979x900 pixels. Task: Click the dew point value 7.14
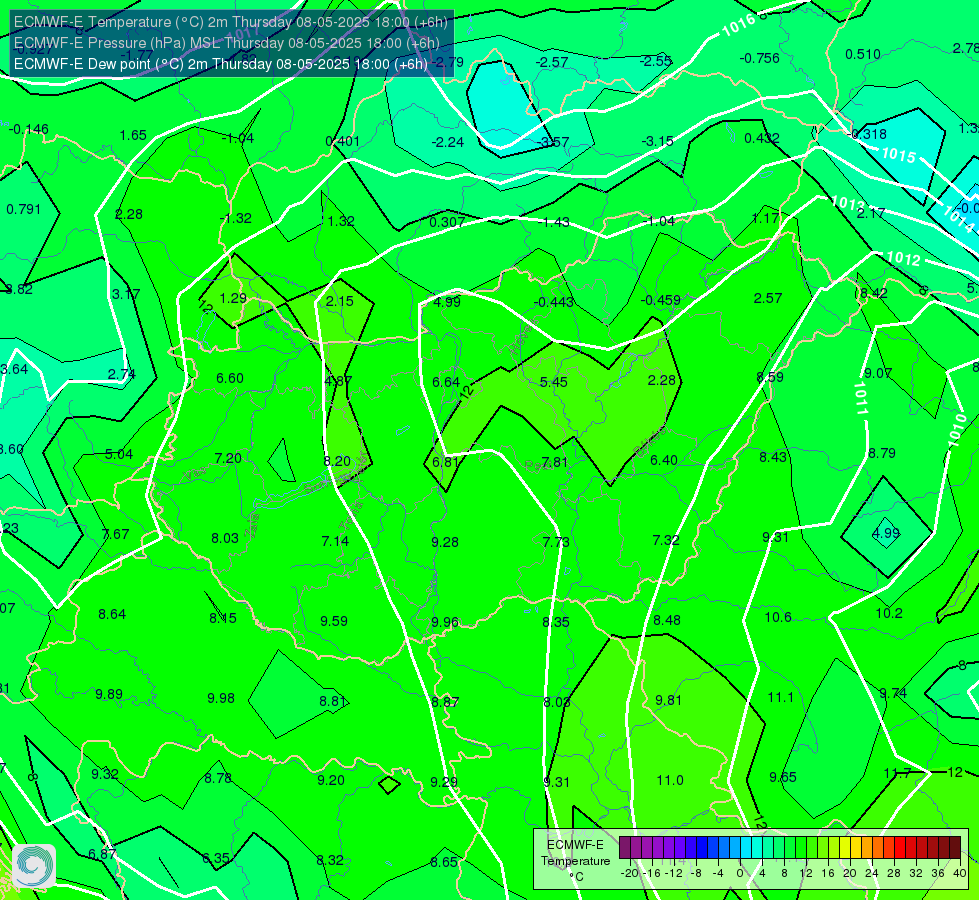tap(335, 541)
